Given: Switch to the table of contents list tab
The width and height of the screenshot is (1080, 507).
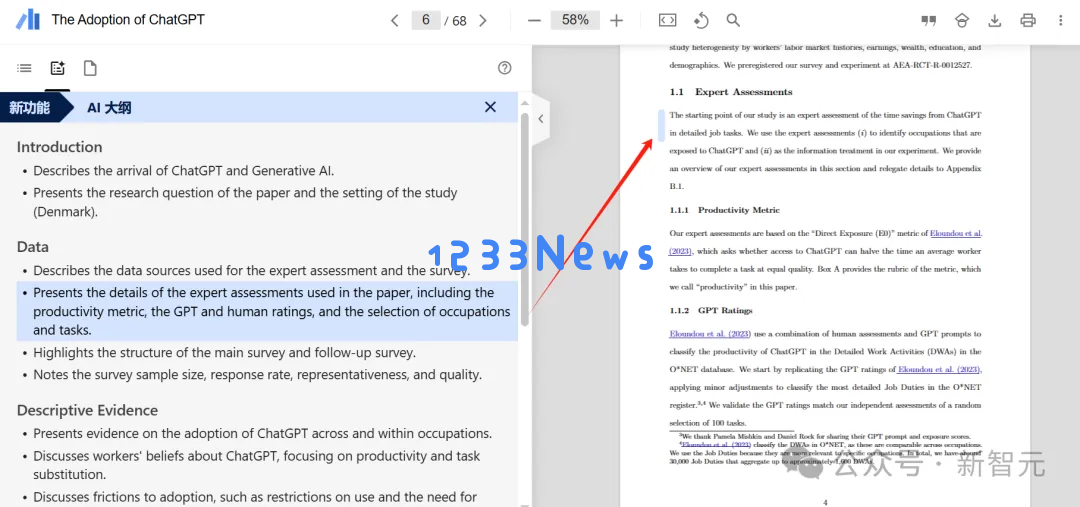Looking at the screenshot, I should click(x=24, y=68).
